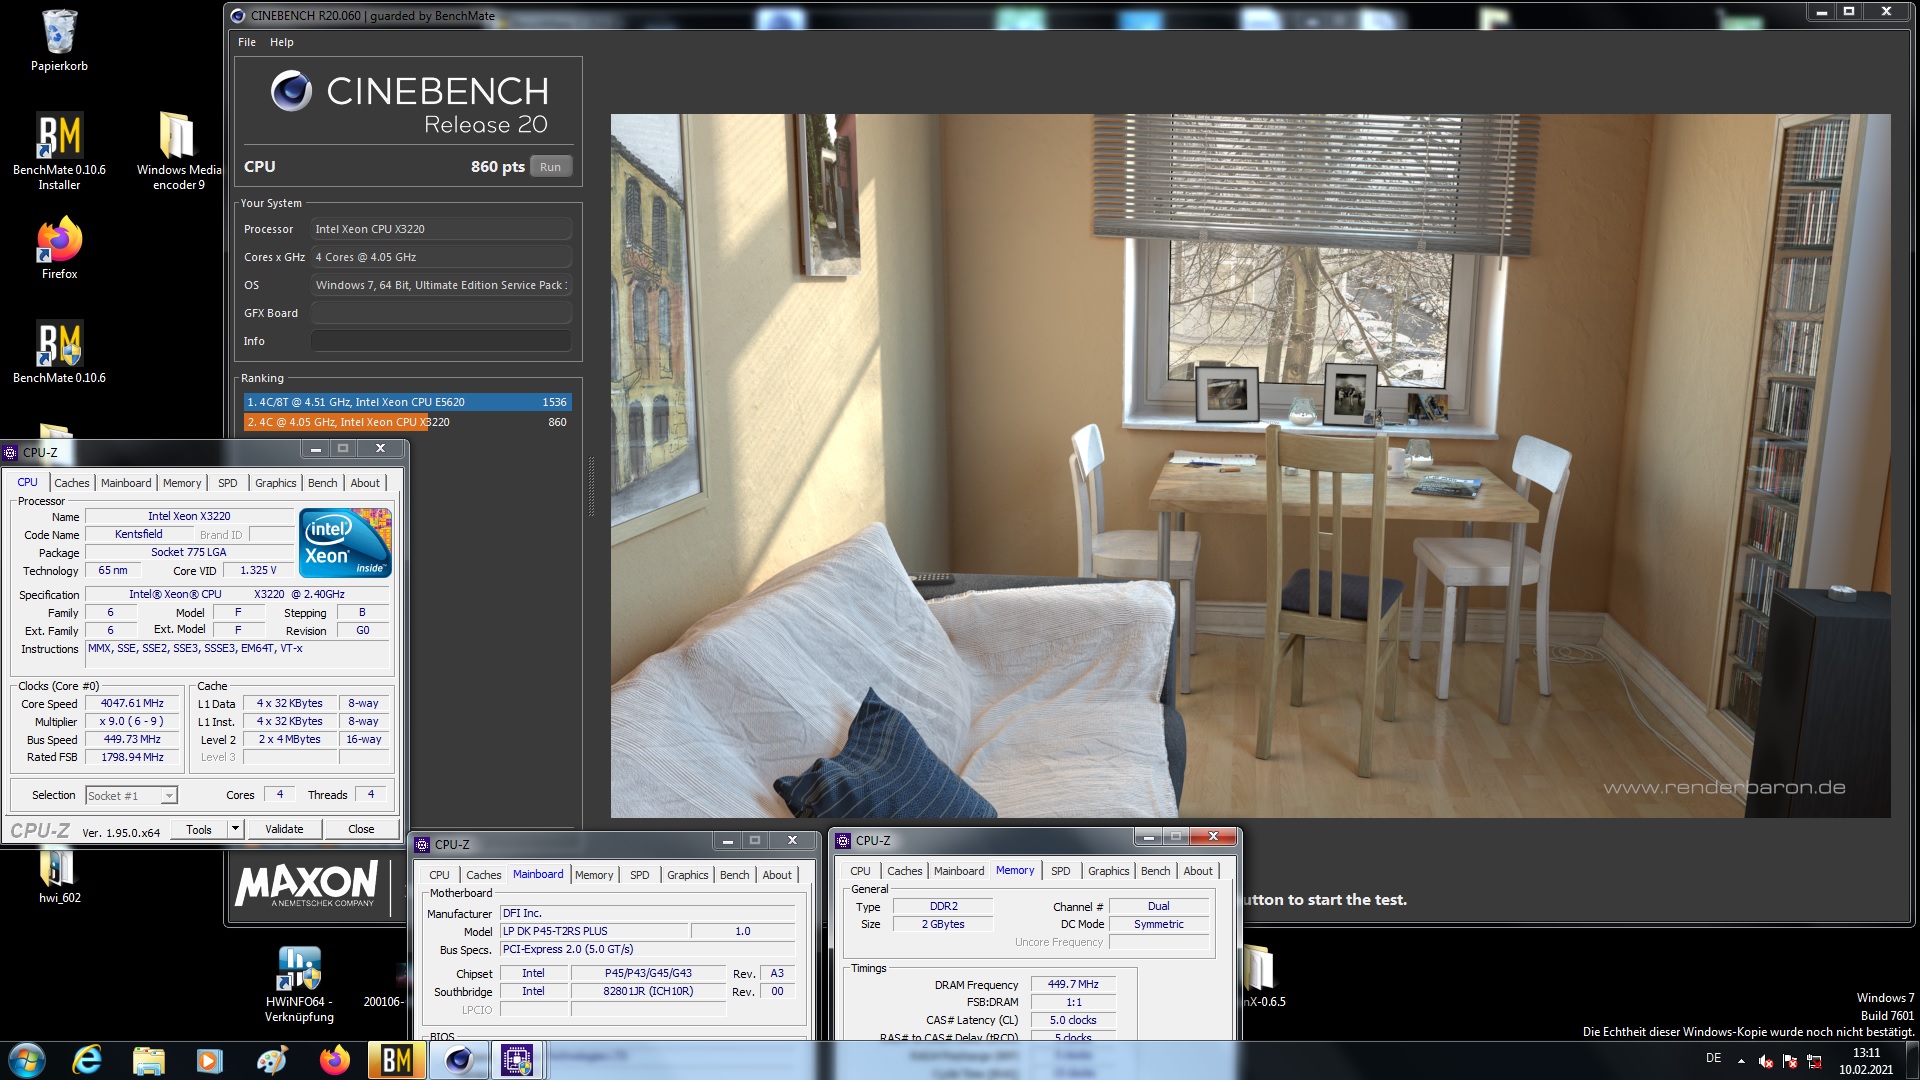Open About tab in CPU-Z CPU window
This screenshot has width=1920, height=1080.
click(x=365, y=483)
